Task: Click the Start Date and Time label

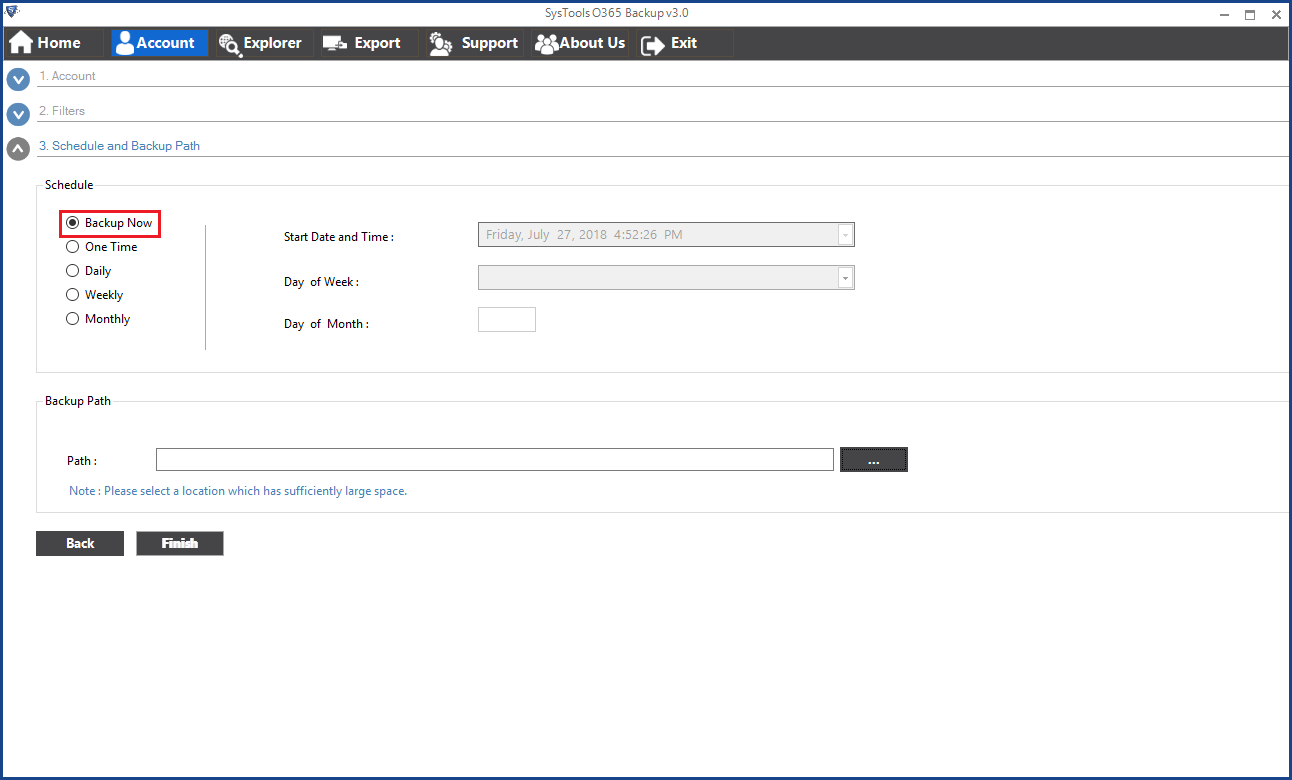Action: click(x=339, y=237)
